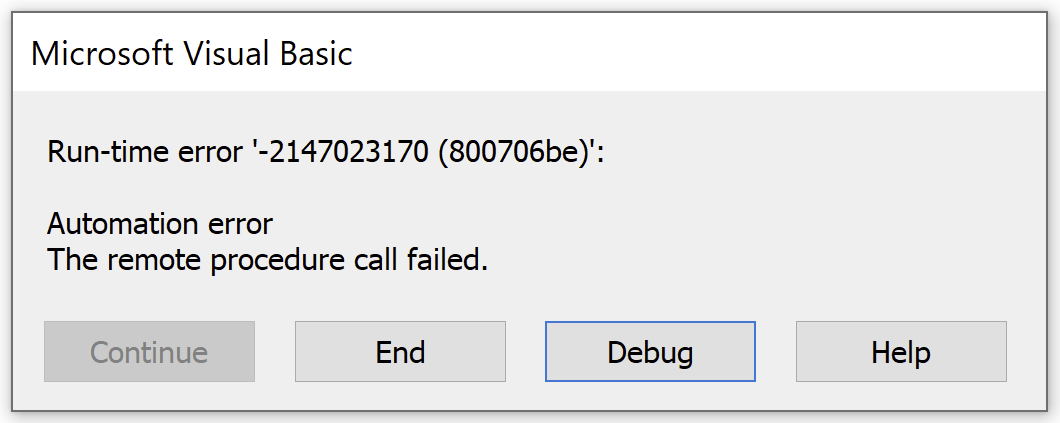Click the remote procedure call failed message
Screen dimensions: 1060x423
click(267, 260)
